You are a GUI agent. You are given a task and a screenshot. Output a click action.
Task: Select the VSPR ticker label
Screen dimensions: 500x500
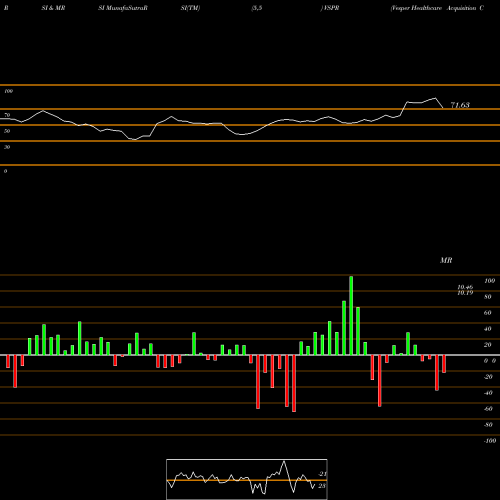coord(330,8)
